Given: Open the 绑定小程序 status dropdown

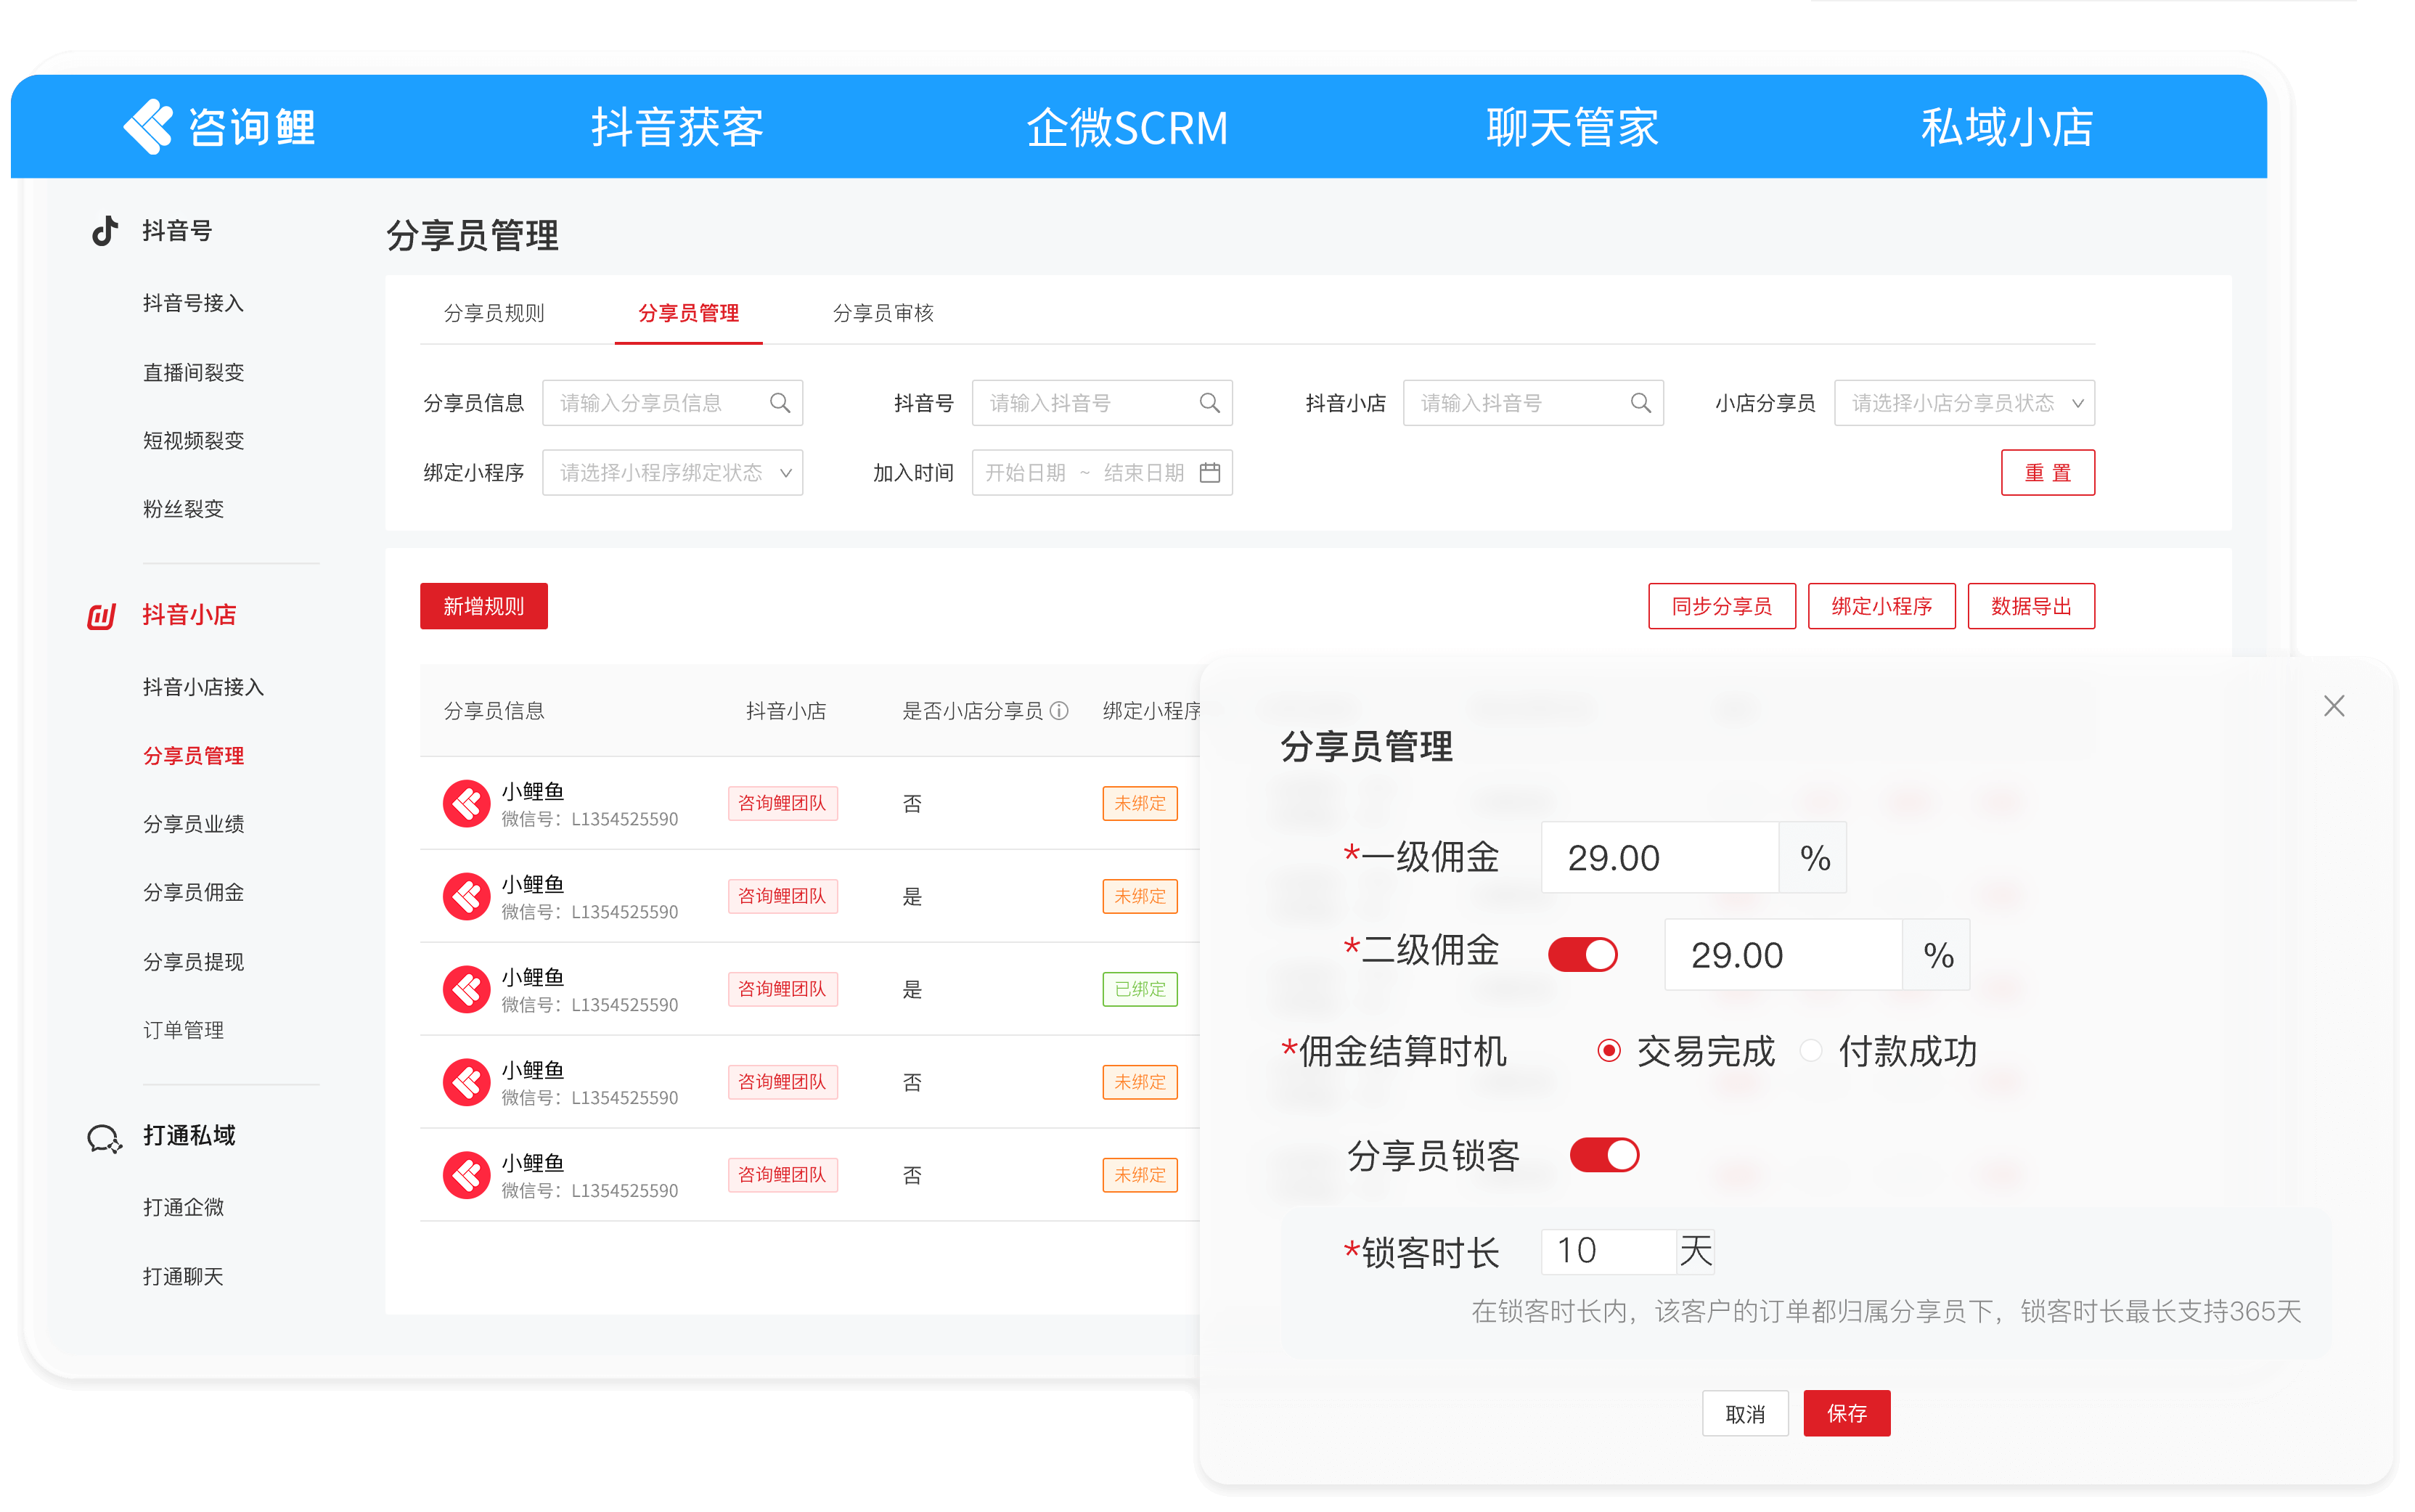Looking at the screenshot, I should pyautogui.click(x=672, y=472).
